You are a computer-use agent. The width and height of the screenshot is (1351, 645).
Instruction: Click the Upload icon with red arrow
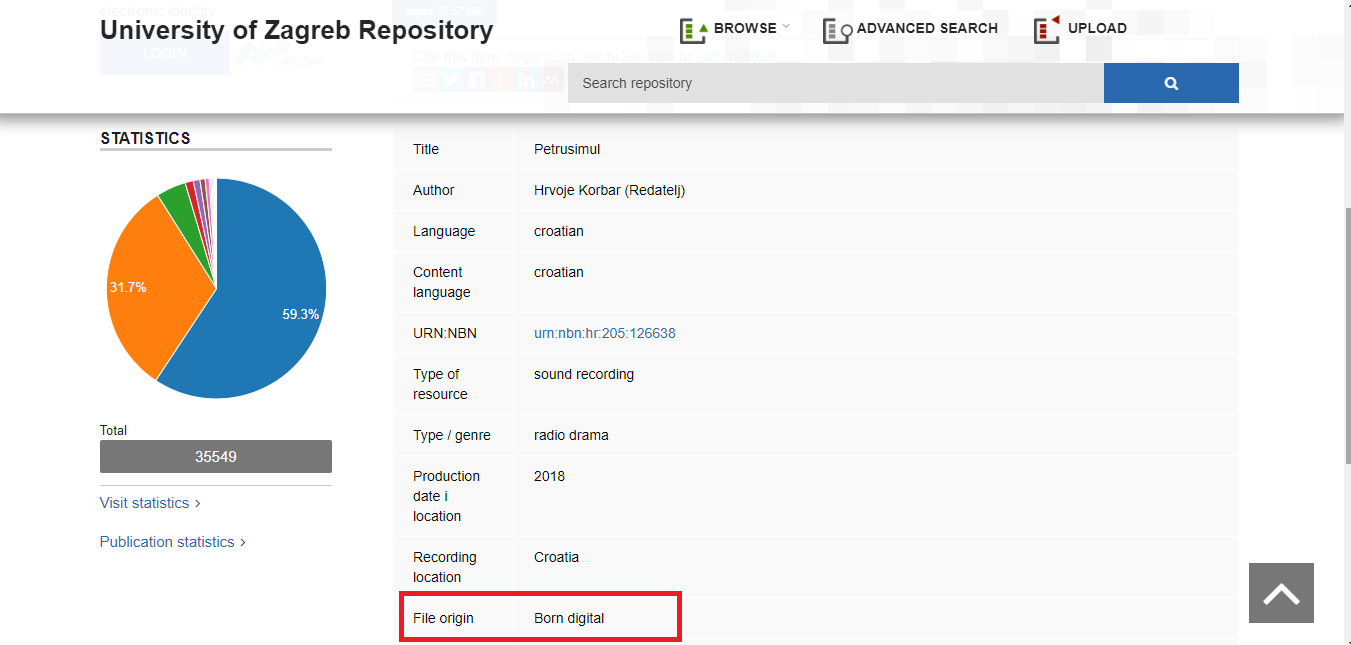(x=1047, y=30)
